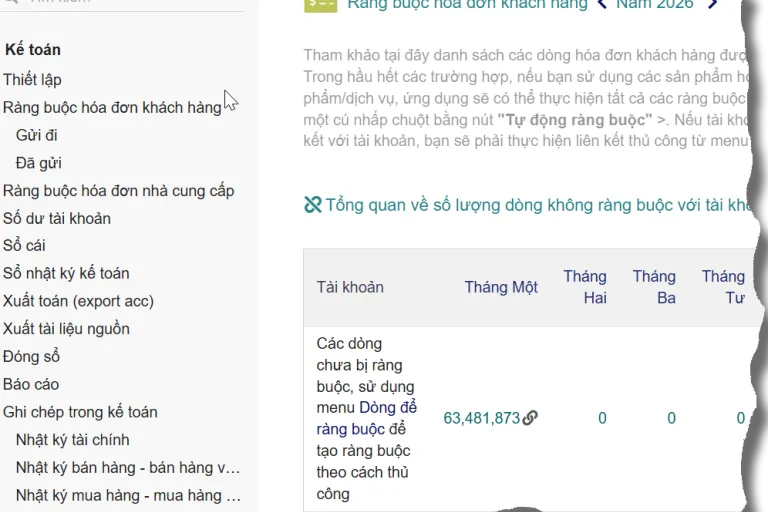
Task: Open Đóng sổ menu item
Action: 31,357
